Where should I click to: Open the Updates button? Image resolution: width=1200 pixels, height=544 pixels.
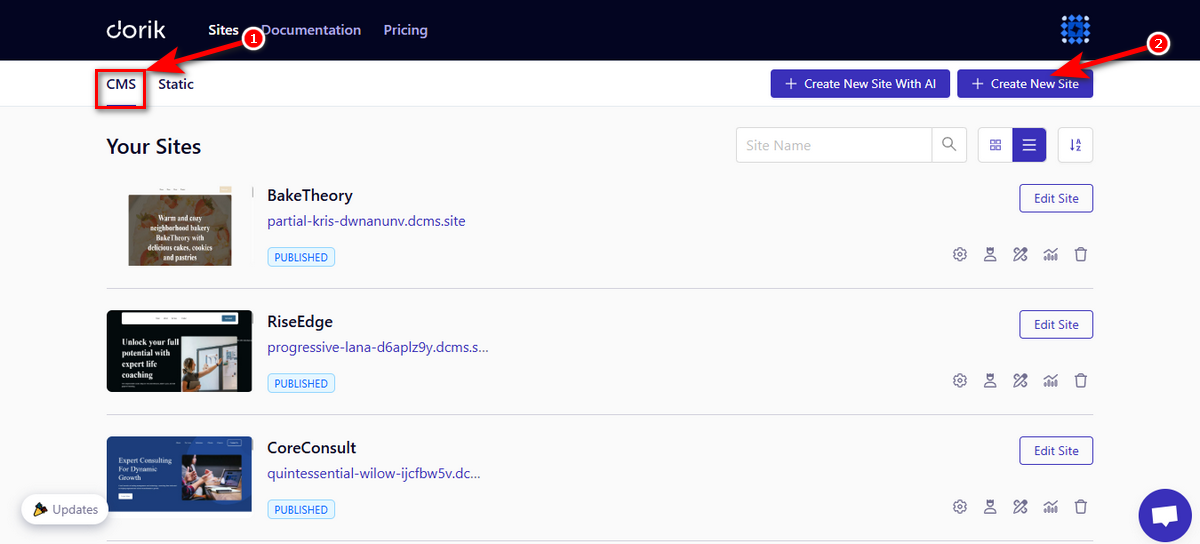tap(65, 509)
